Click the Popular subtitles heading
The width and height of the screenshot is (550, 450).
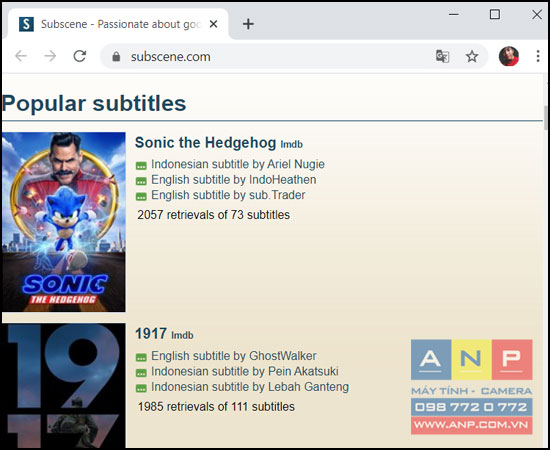[x=94, y=103]
